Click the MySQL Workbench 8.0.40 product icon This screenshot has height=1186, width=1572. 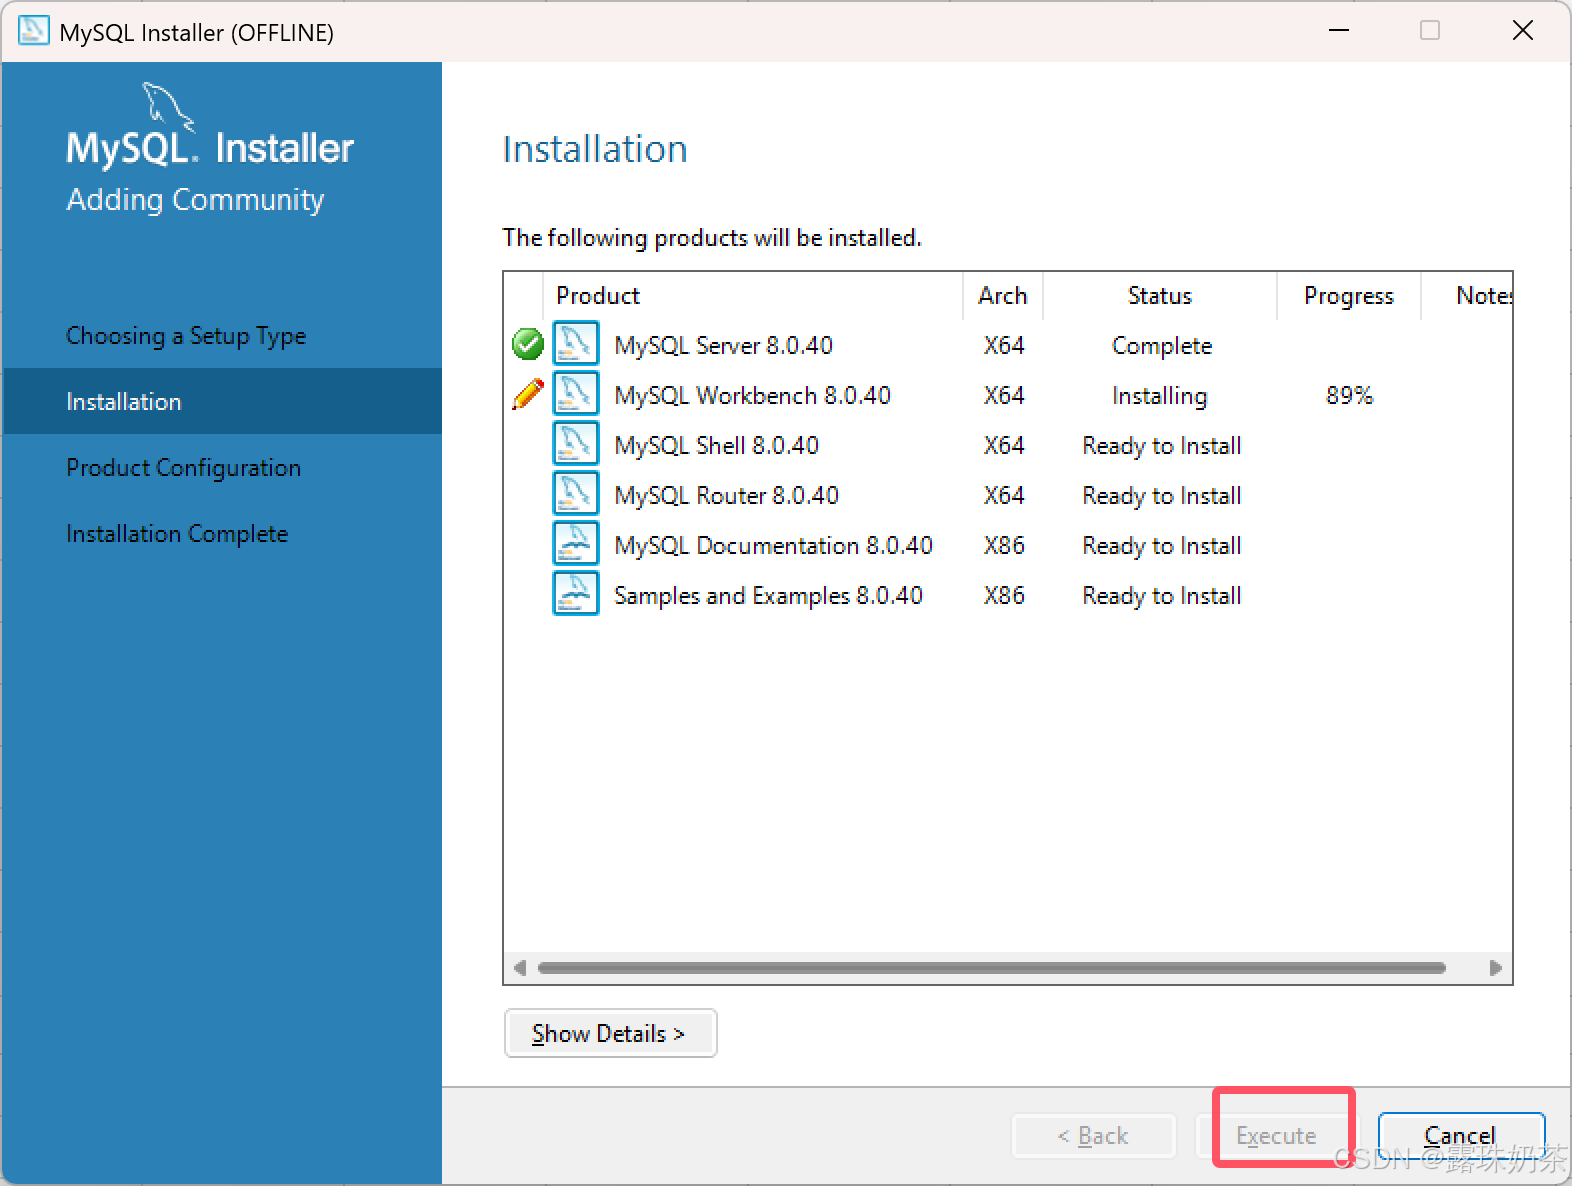coord(576,394)
